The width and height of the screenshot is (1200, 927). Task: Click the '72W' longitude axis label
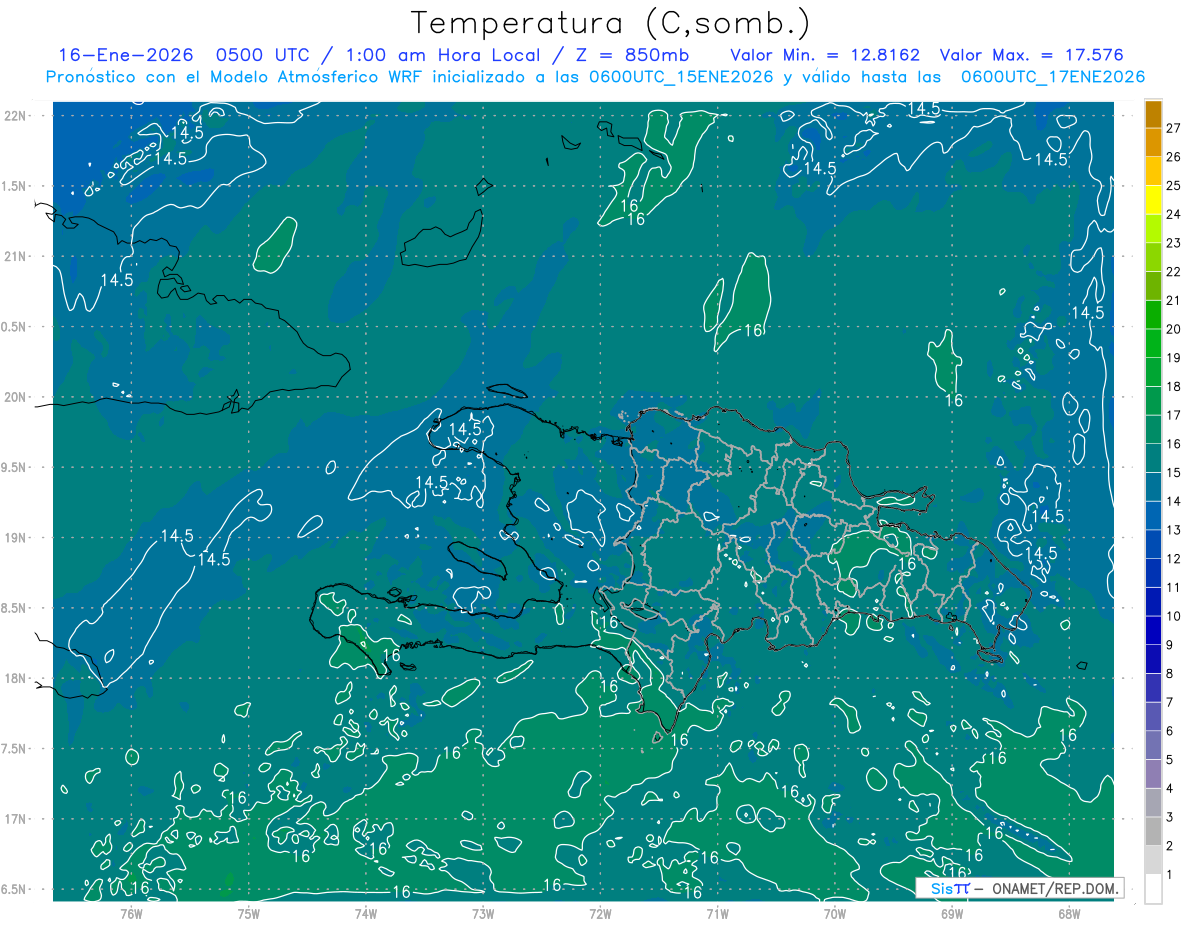(600, 912)
